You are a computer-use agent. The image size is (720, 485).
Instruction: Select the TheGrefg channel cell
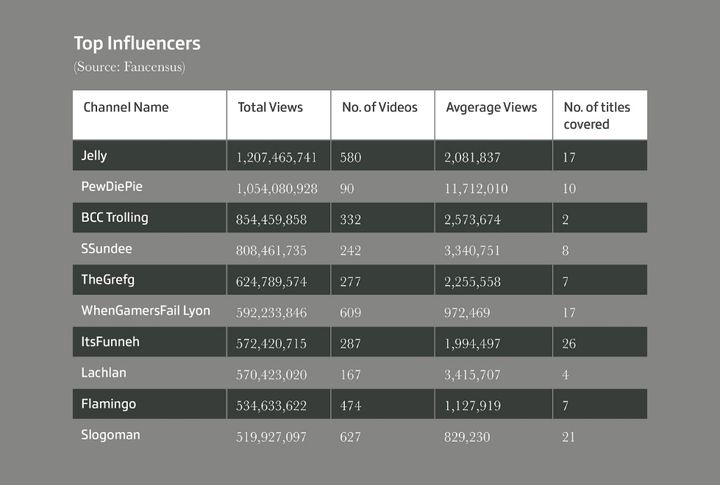(x=108, y=280)
